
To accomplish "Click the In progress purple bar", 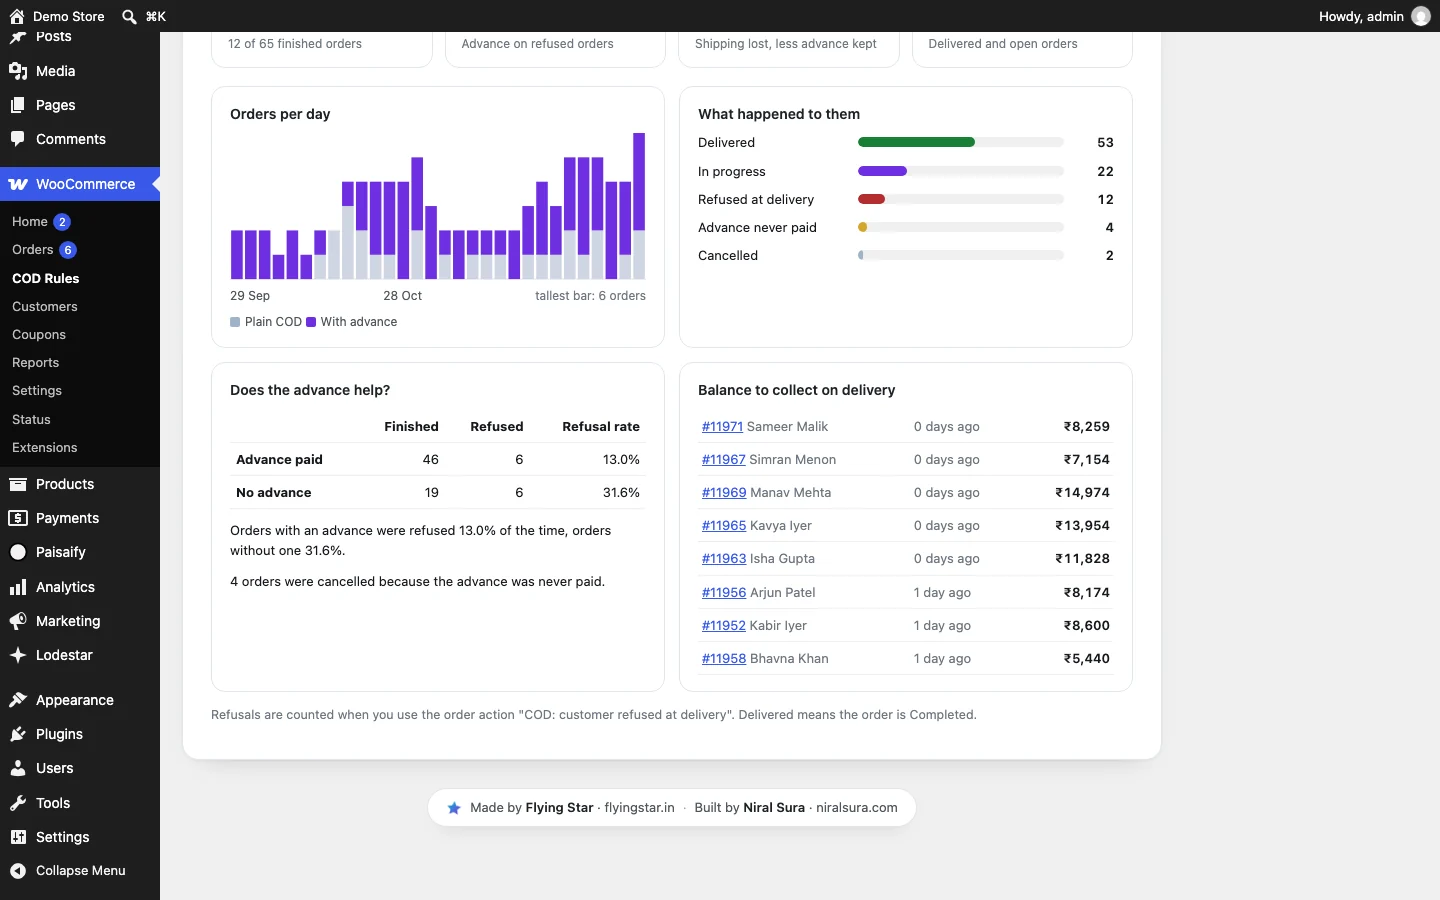I will pos(882,171).
